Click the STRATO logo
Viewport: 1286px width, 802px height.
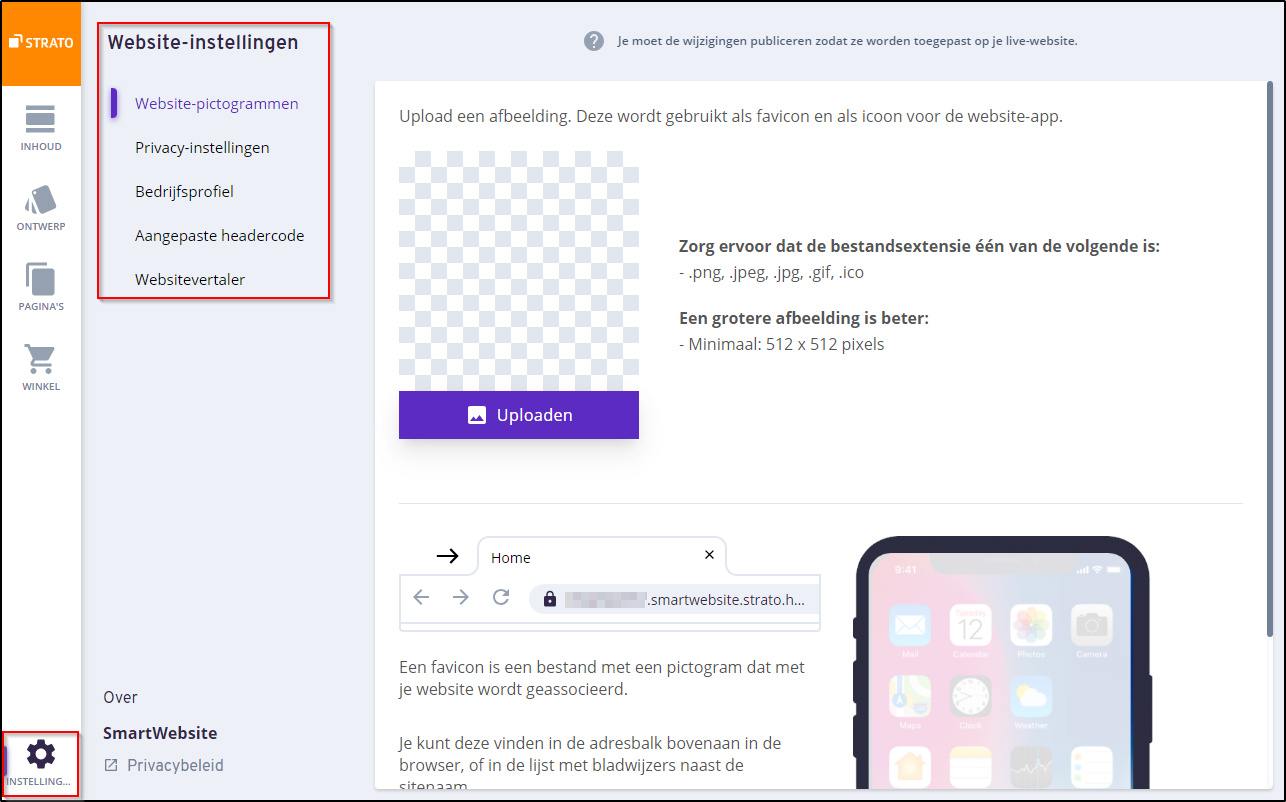(x=41, y=43)
